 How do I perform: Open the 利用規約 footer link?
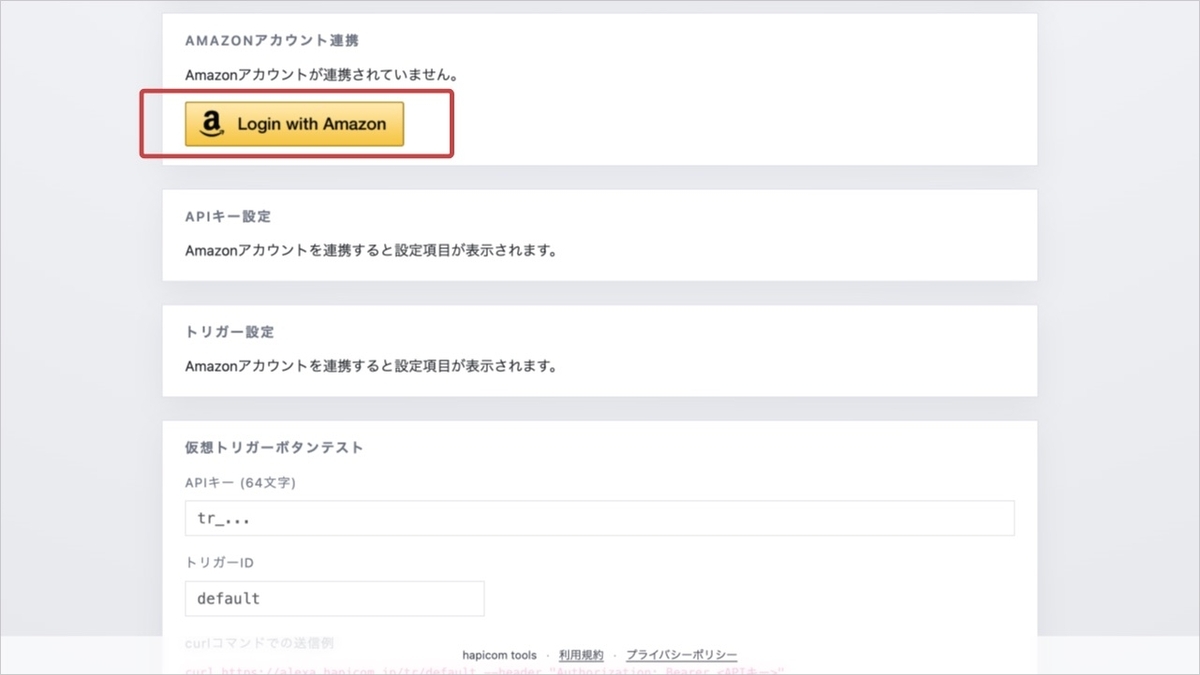click(581, 655)
